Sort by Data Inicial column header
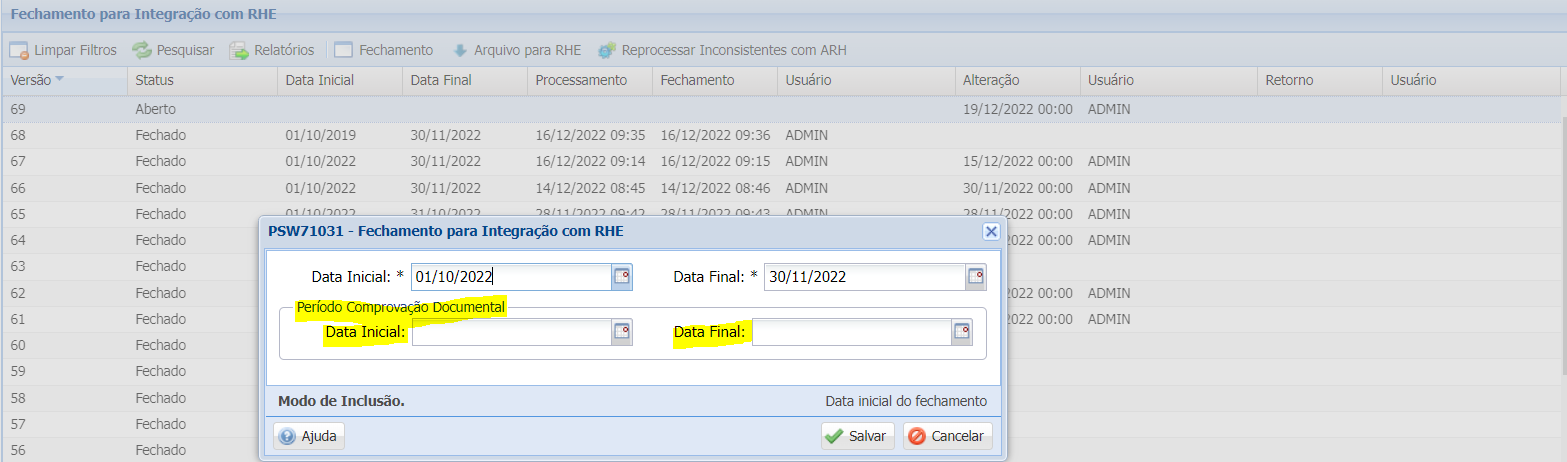This screenshot has width=1567, height=462. pos(340,80)
